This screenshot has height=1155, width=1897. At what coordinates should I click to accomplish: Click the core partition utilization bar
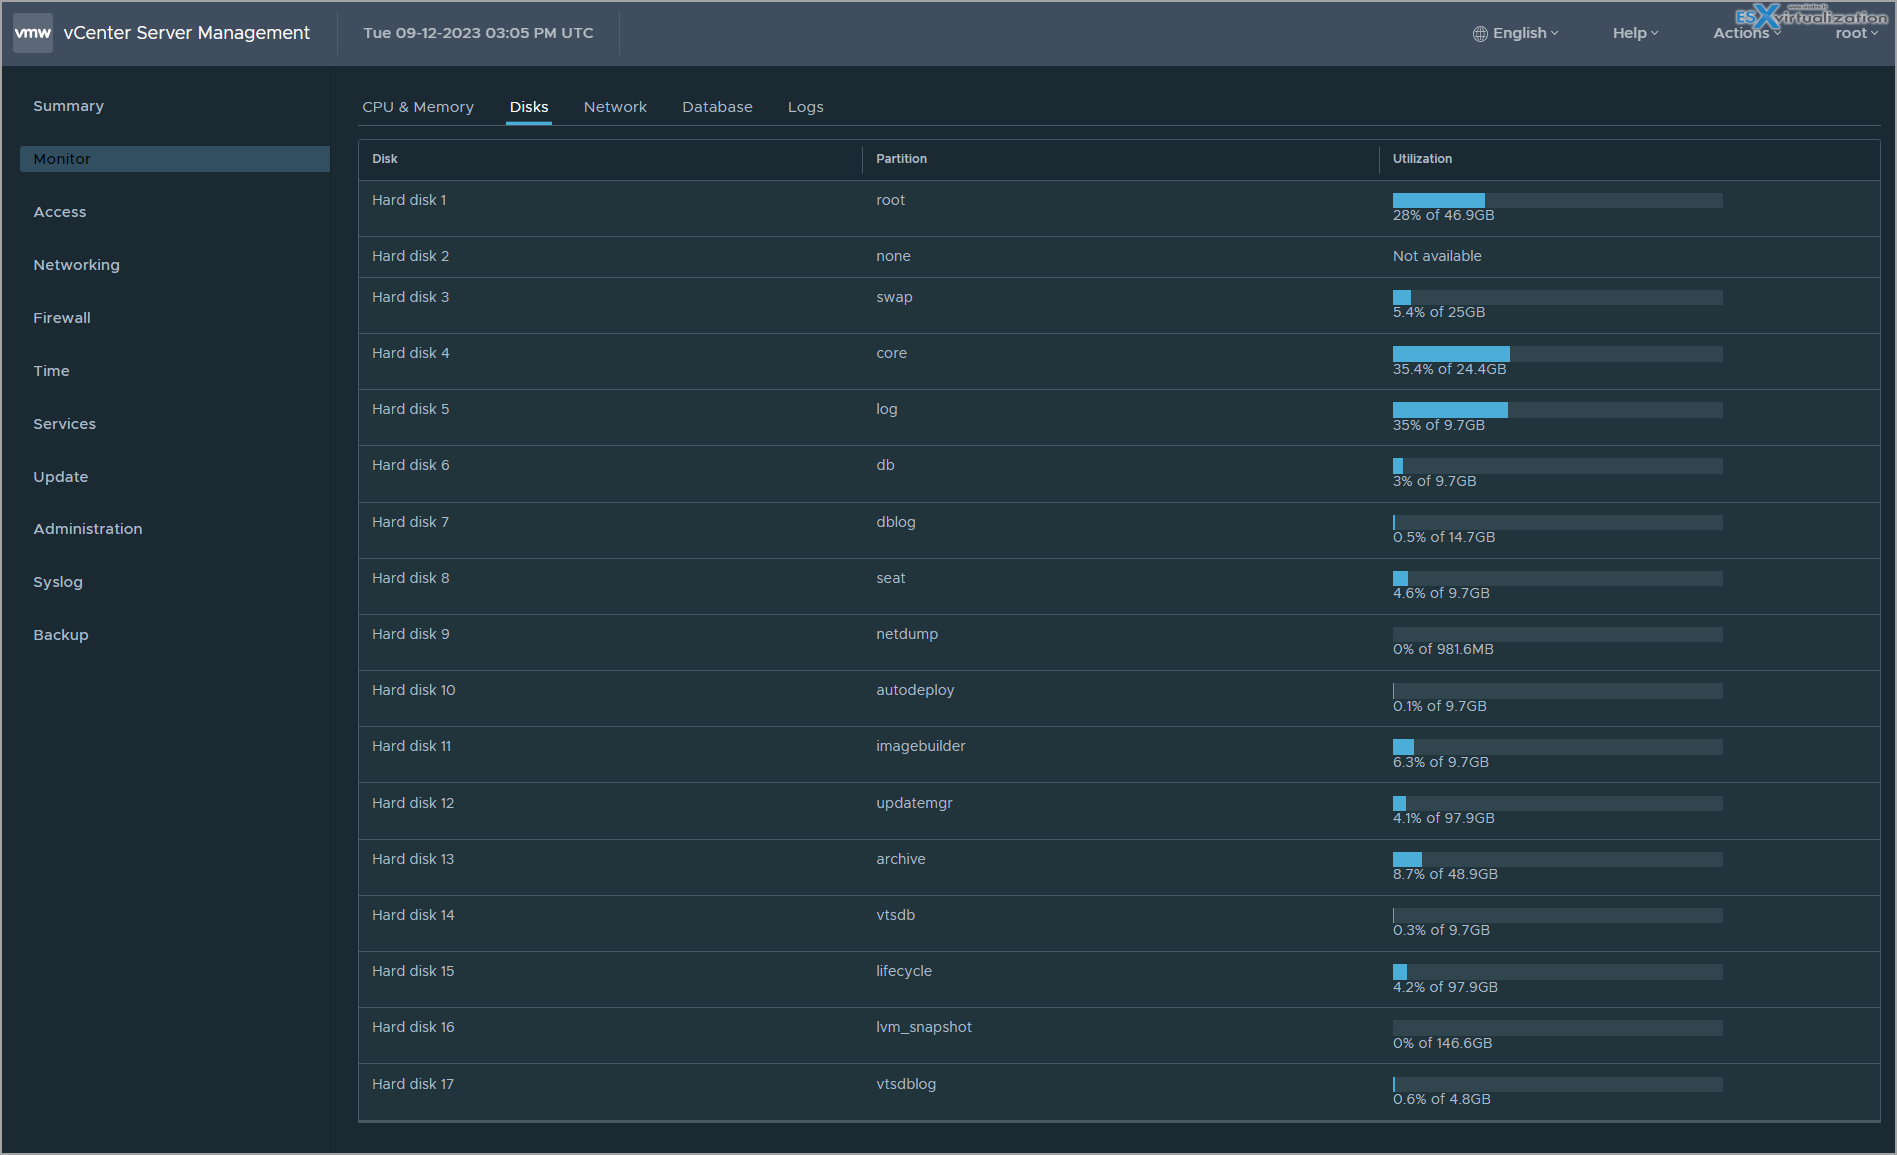click(1557, 354)
